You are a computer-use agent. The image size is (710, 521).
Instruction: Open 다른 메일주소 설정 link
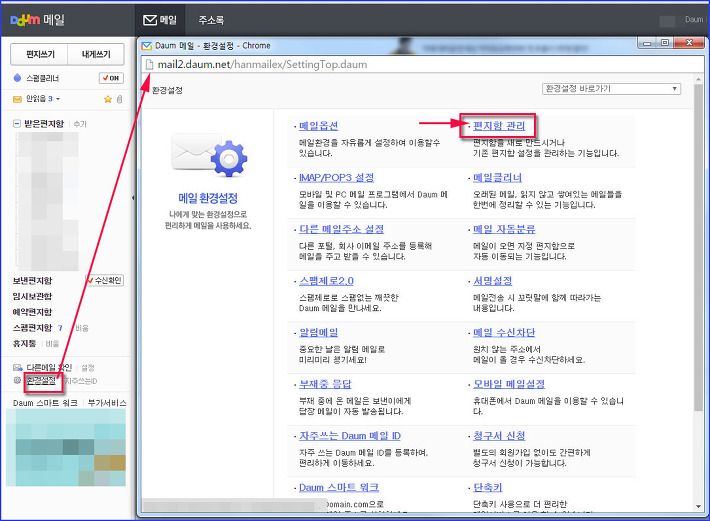[341, 229]
